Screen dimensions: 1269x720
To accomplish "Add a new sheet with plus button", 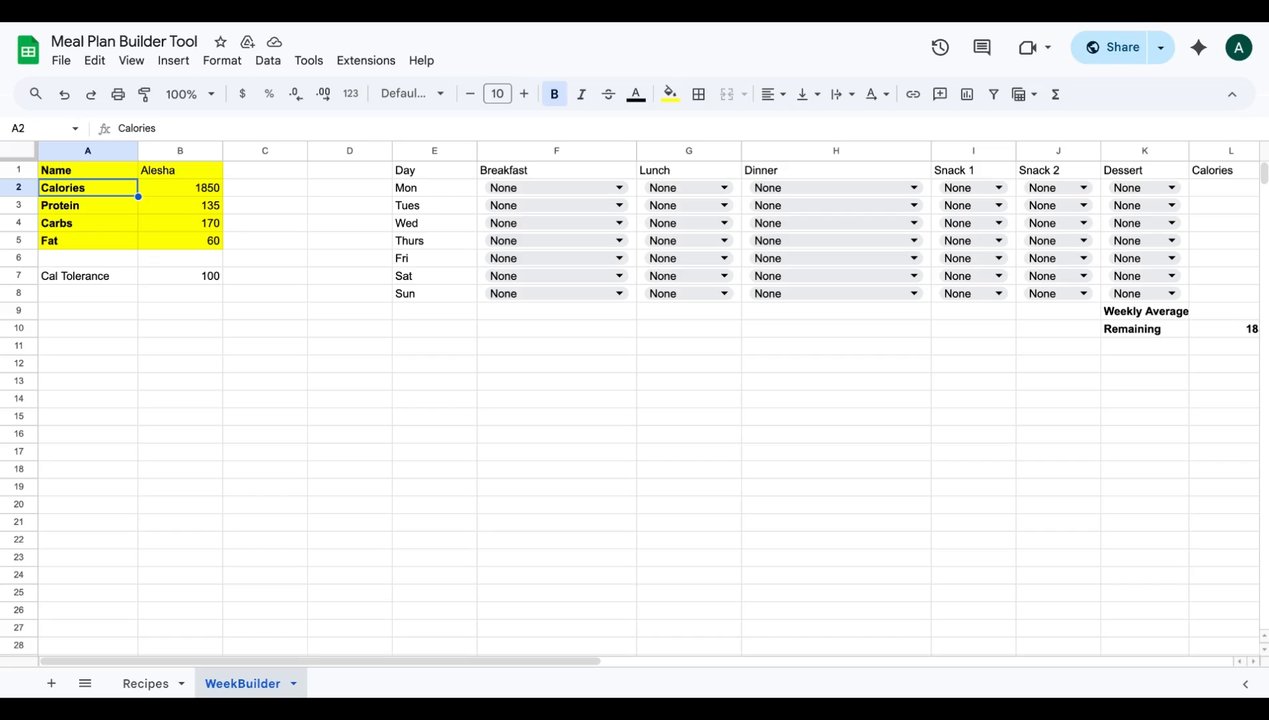I will 51,683.
